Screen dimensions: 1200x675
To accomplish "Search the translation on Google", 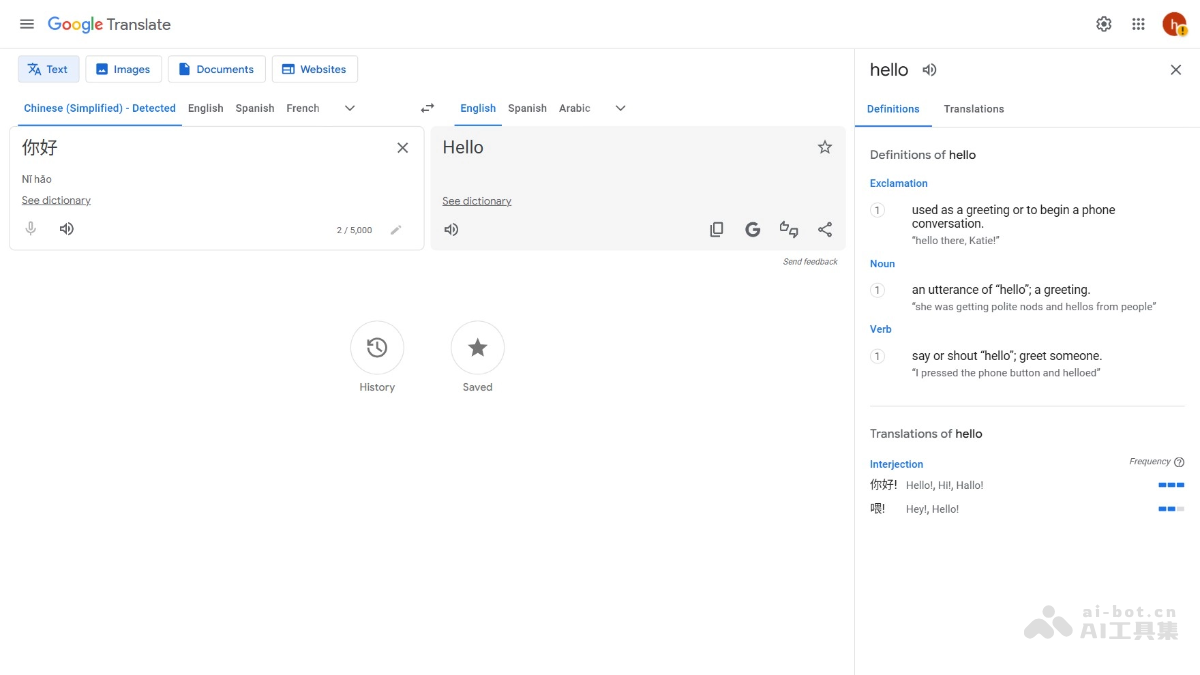I will [x=753, y=230].
